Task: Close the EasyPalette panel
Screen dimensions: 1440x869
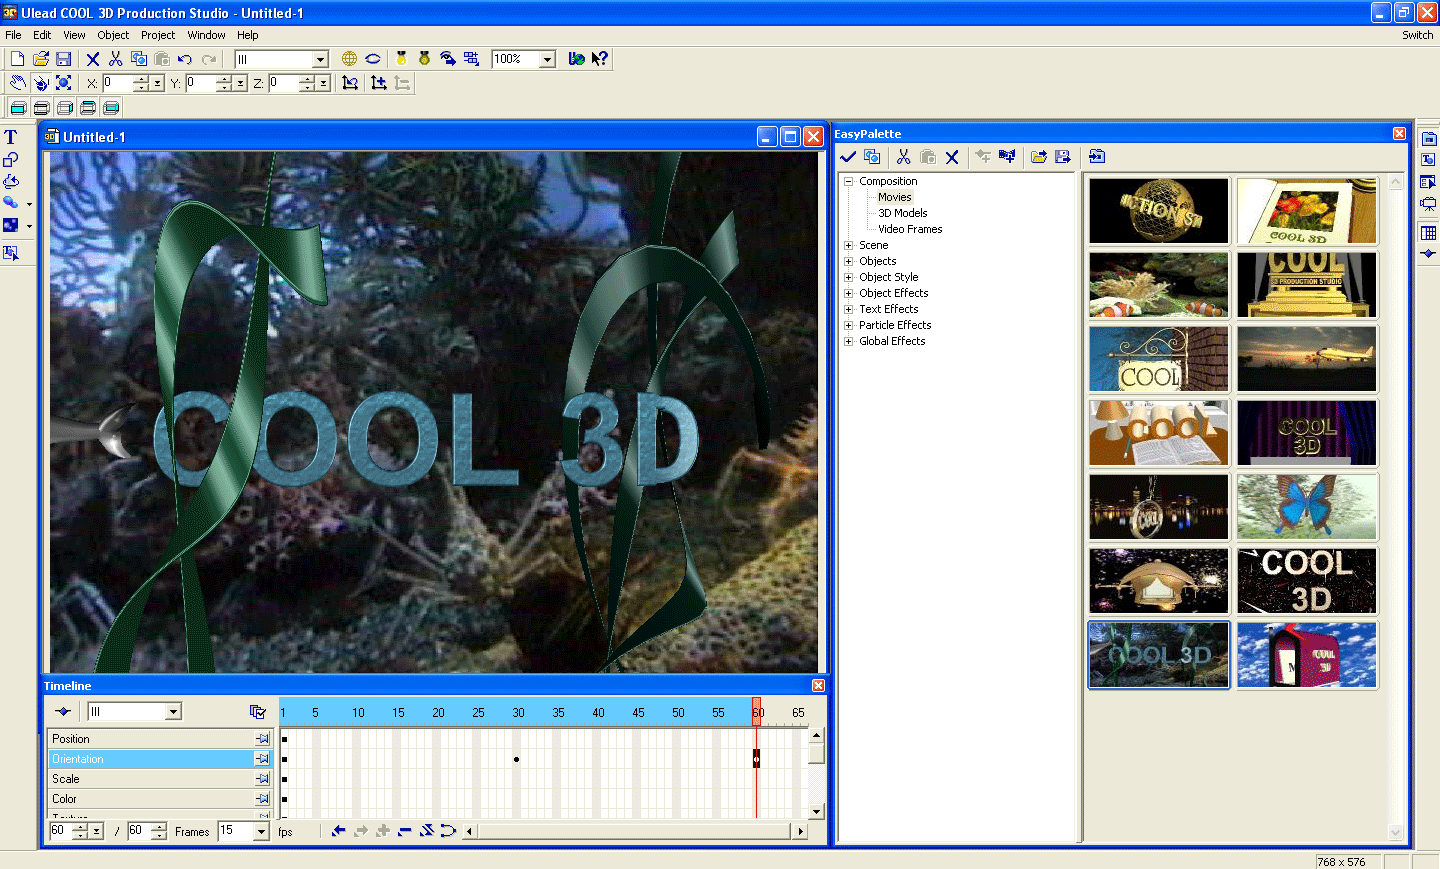Action: click(x=1399, y=134)
